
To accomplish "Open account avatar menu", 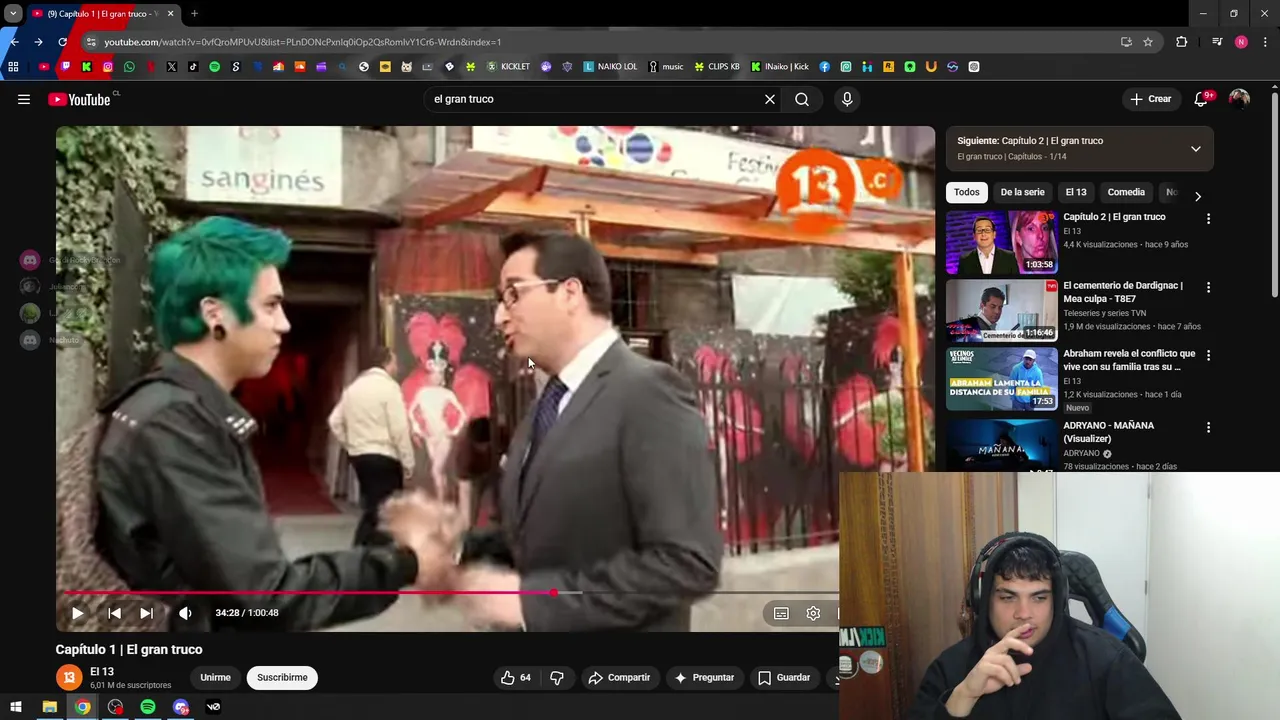I will click(1239, 99).
